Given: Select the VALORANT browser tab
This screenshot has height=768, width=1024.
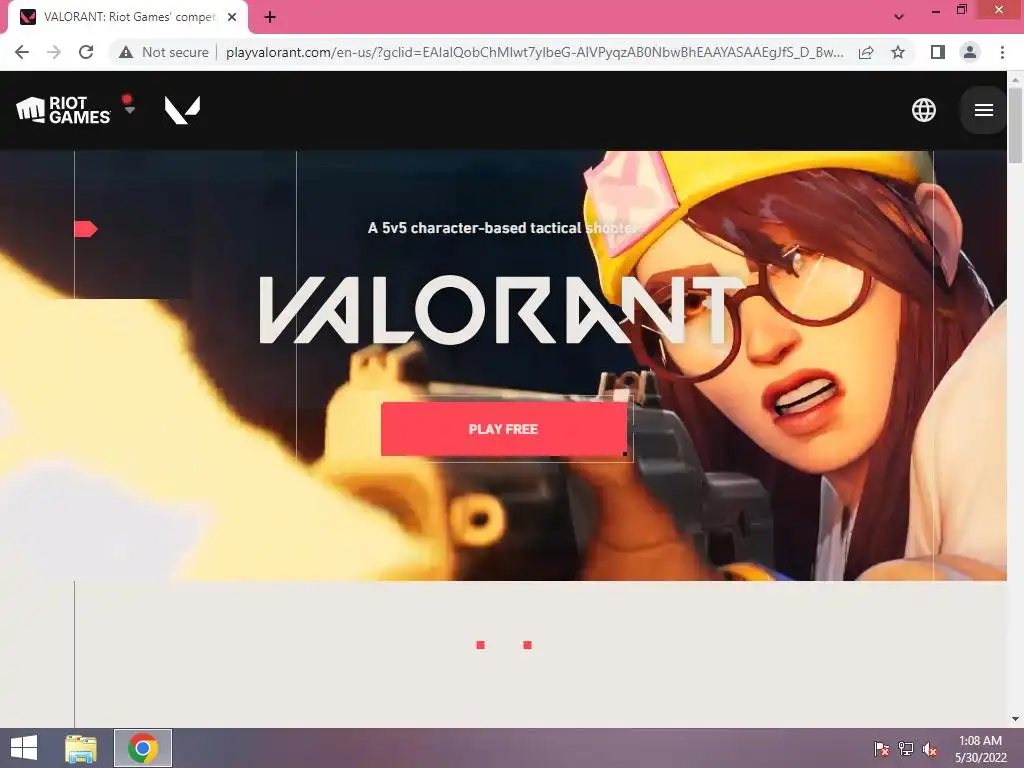Looking at the screenshot, I should tap(127, 17).
